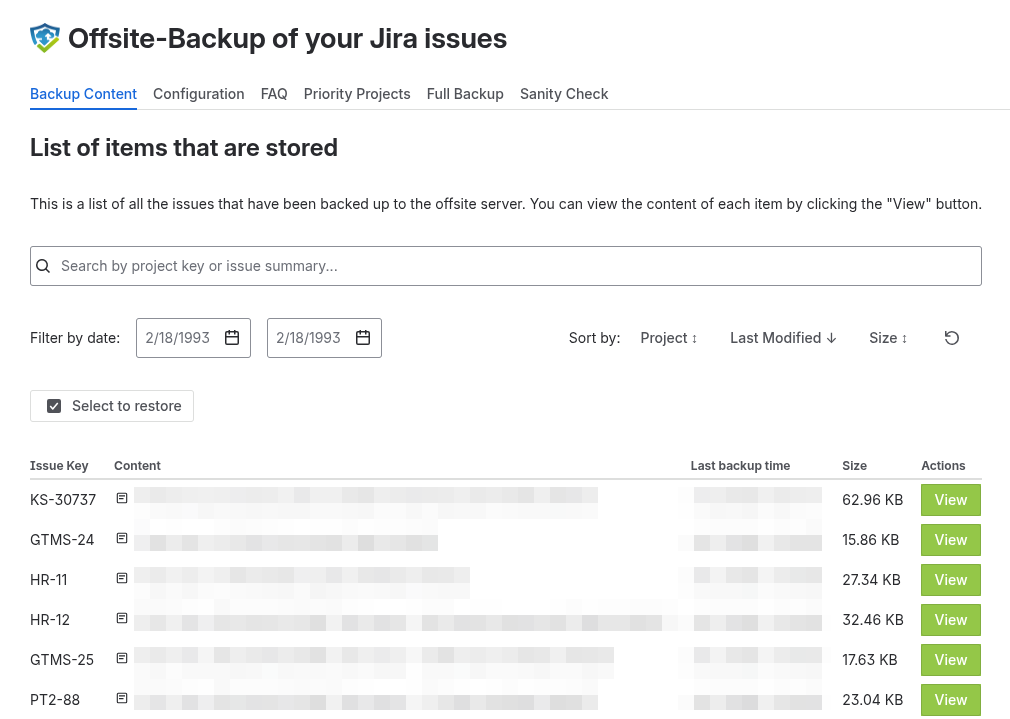
Task: Click the document icon beside GTMS-25
Action: coord(121,656)
